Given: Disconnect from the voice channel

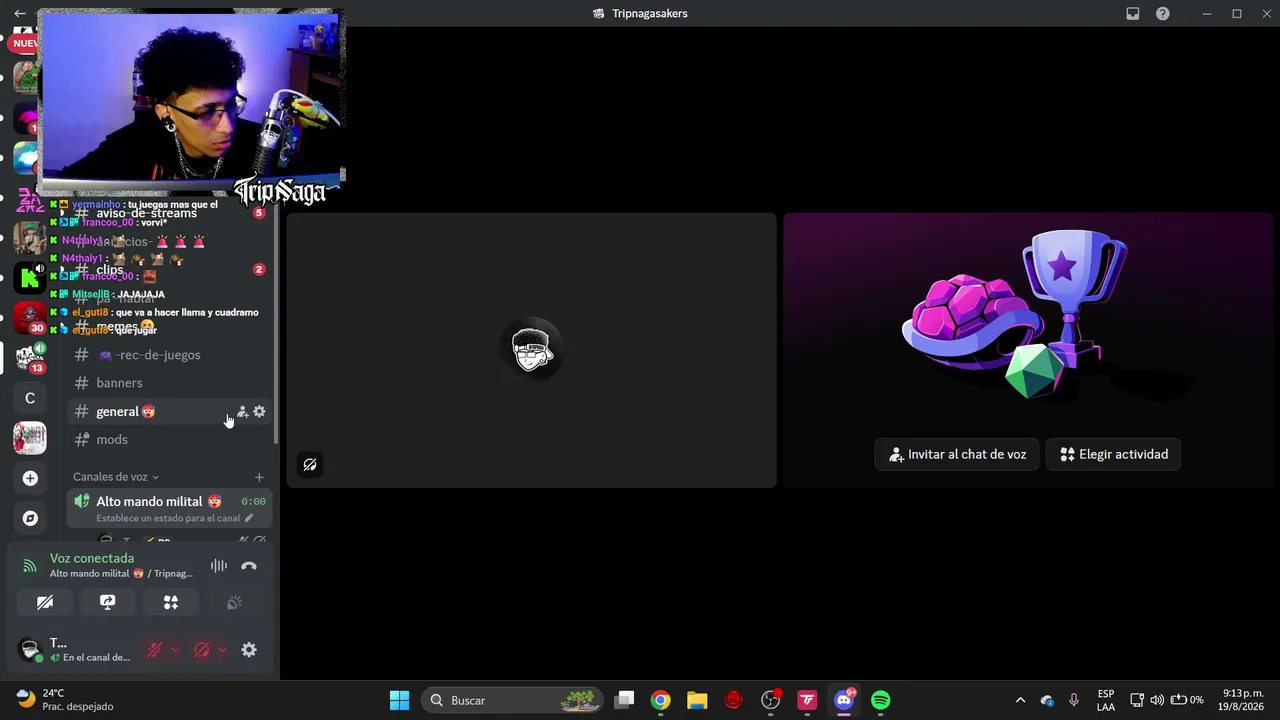Looking at the screenshot, I should pyautogui.click(x=249, y=566).
